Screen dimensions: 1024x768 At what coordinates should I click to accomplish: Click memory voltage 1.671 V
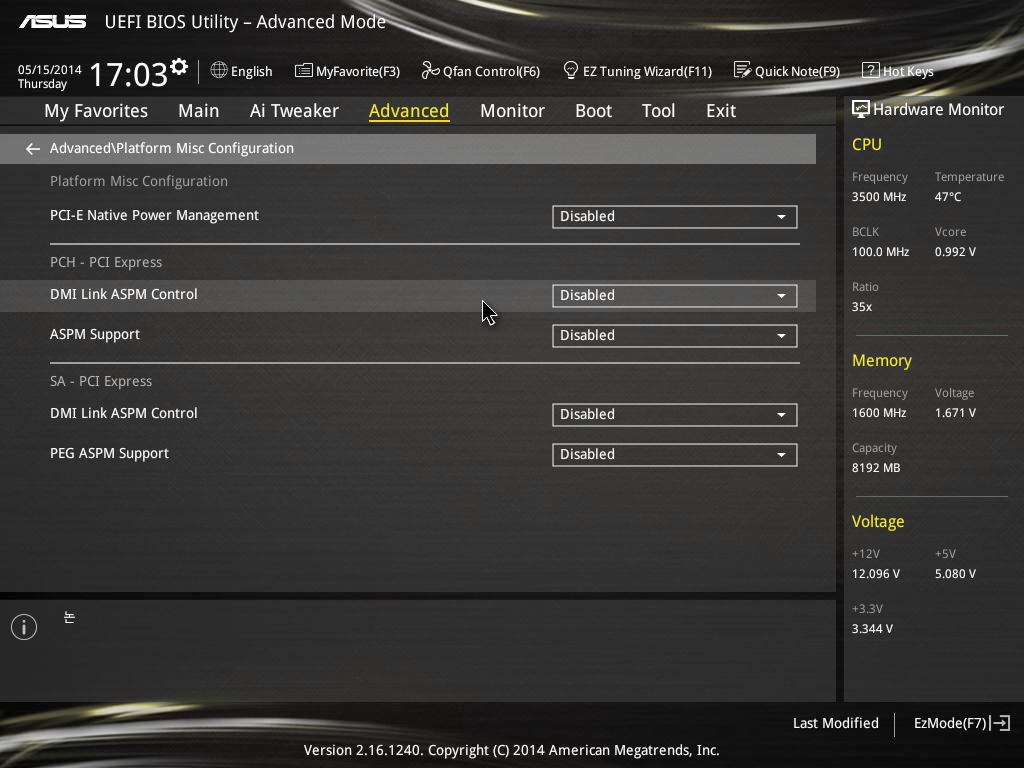[955, 413]
